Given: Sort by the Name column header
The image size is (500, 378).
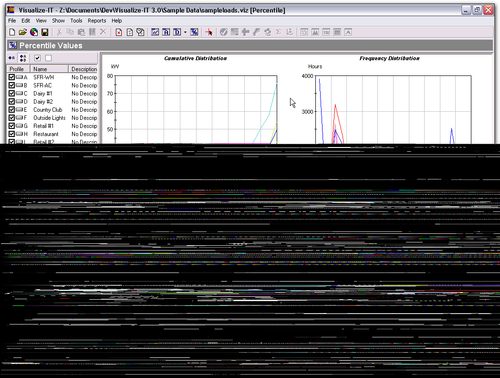Looking at the screenshot, I should (49, 69).
